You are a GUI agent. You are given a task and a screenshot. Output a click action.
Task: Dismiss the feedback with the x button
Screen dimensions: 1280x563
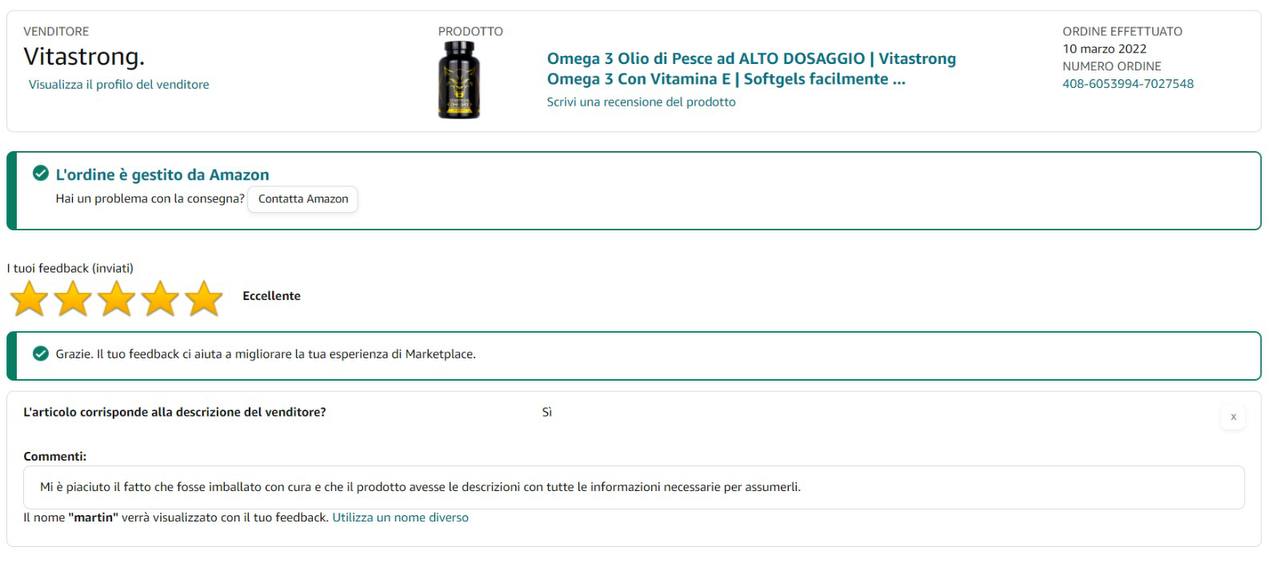coord(1233,416)
